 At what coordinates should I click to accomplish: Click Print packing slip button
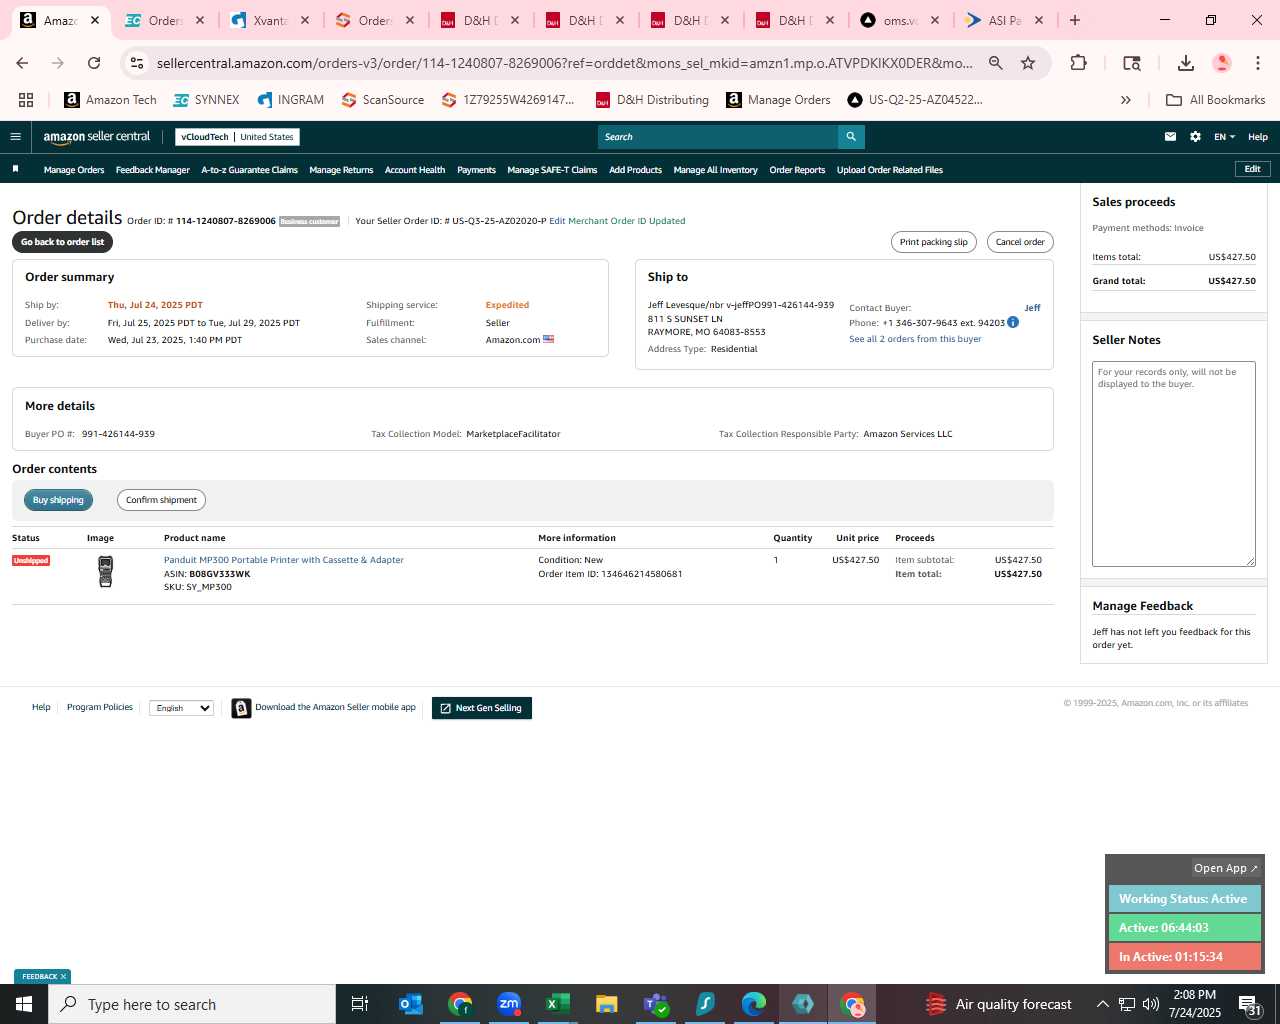point(934,242)
